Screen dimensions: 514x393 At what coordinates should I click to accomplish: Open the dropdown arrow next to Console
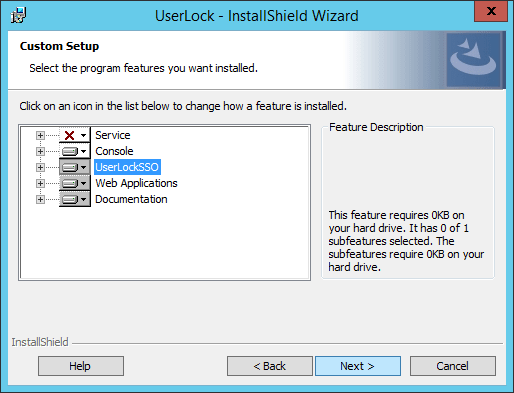(84, 151)
